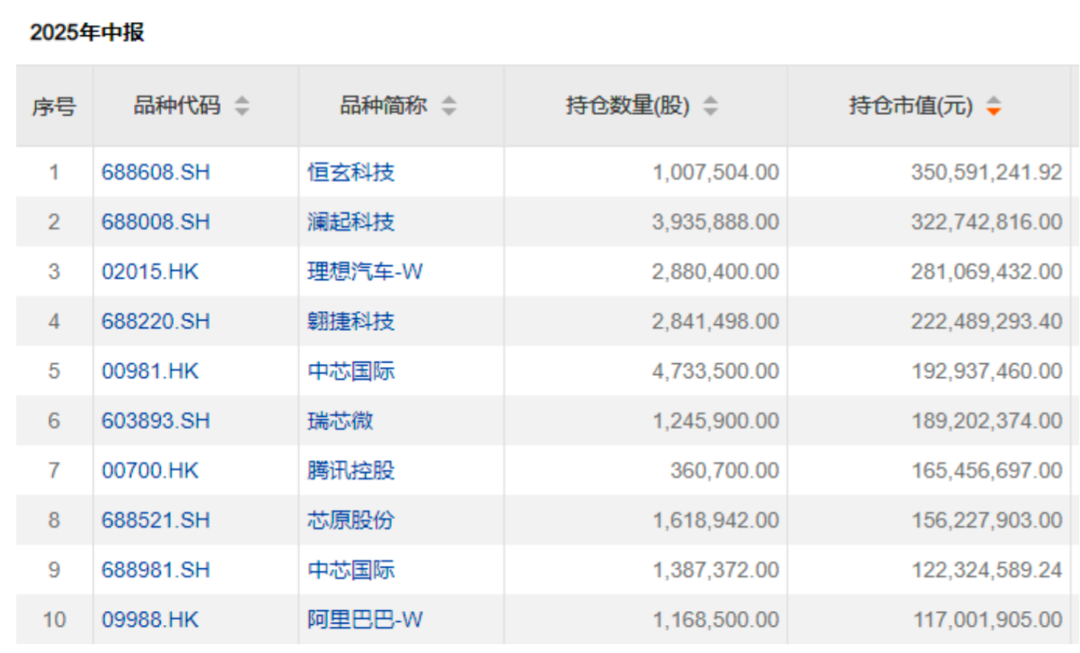
Task: Select market value 322,742,816.00
Action: (987, 222)
